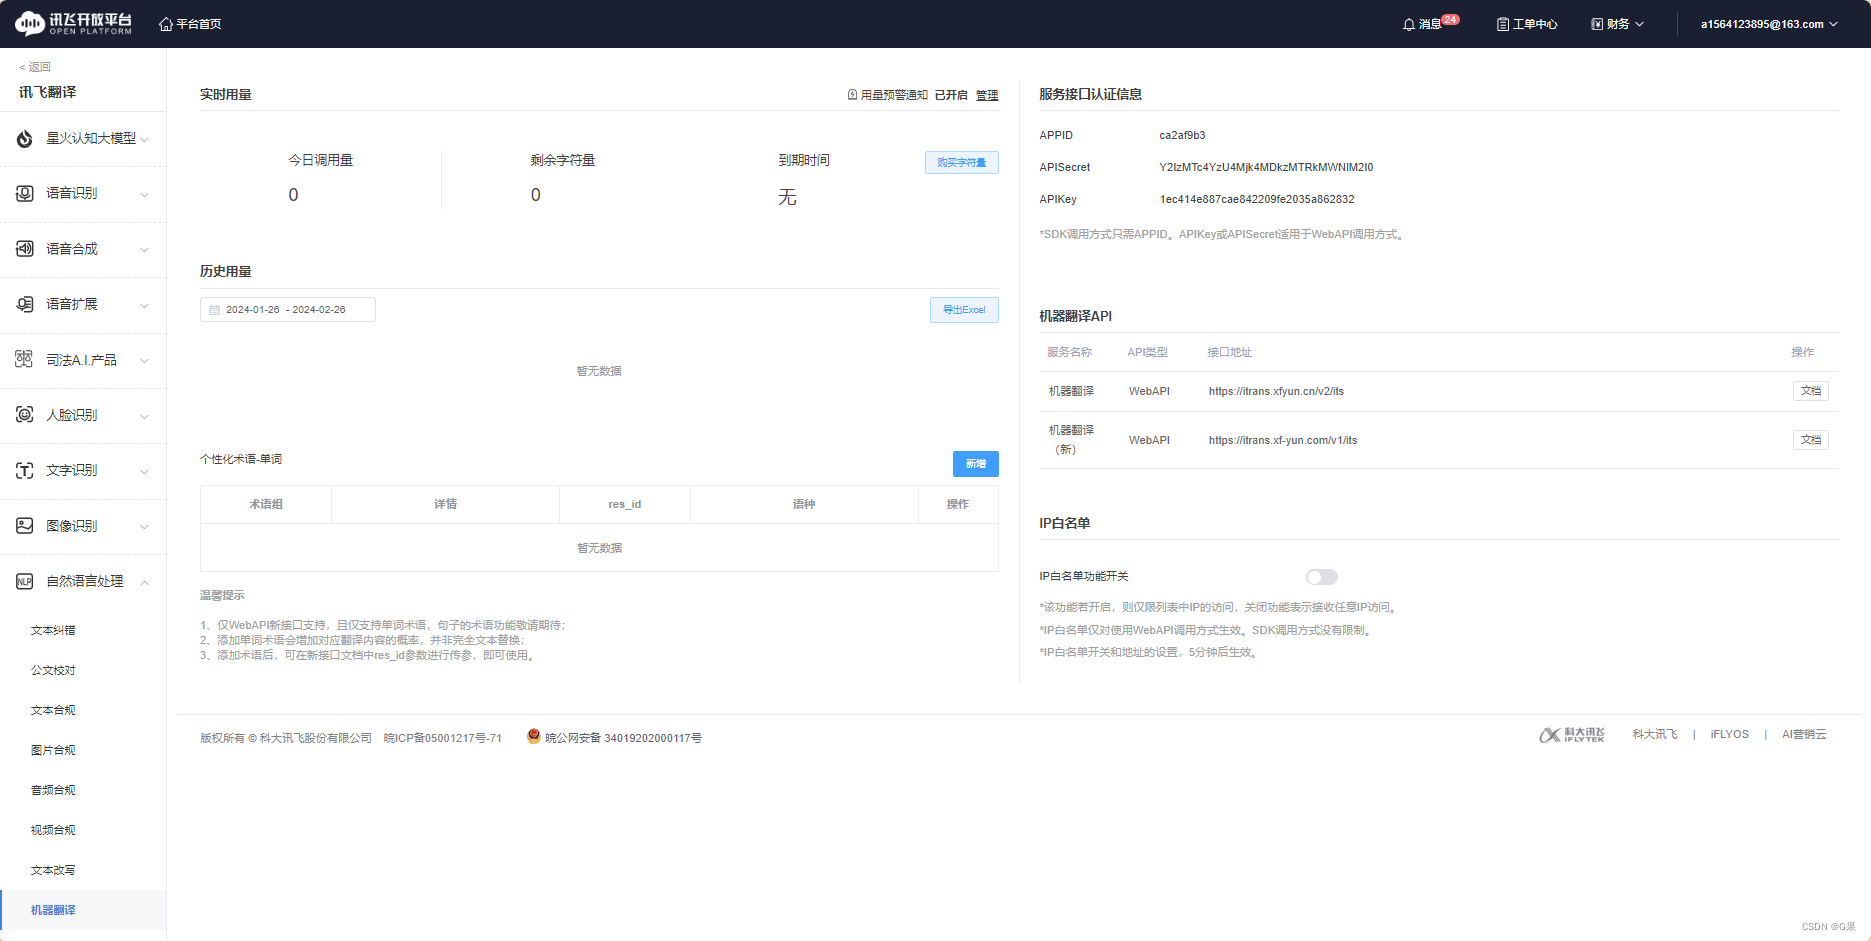The image size is (1871, 941).
Task: Expand the 人脸识别 menu chevron
Action: pos(145,416)
